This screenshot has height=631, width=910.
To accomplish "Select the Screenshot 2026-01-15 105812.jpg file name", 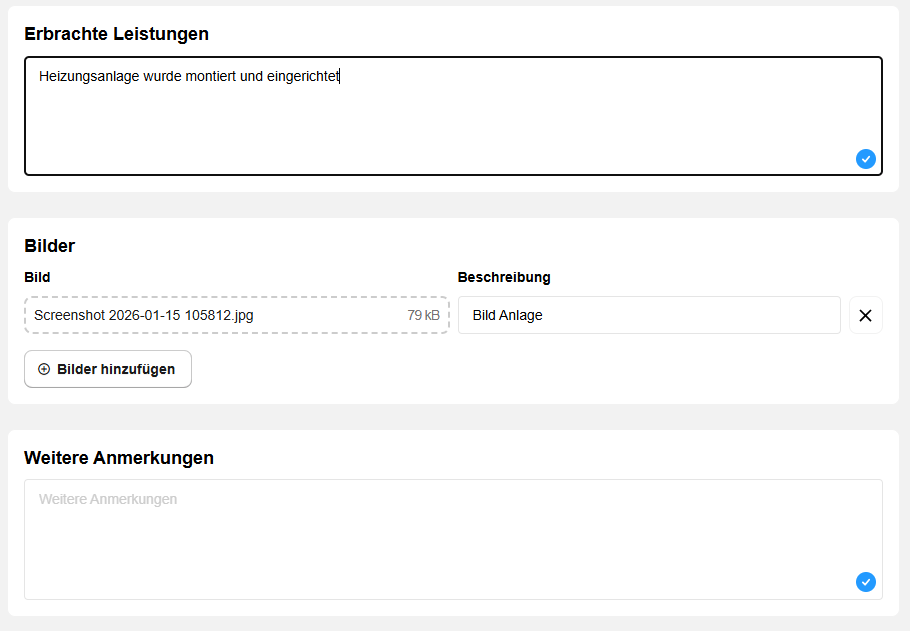I will click(144, 315).
